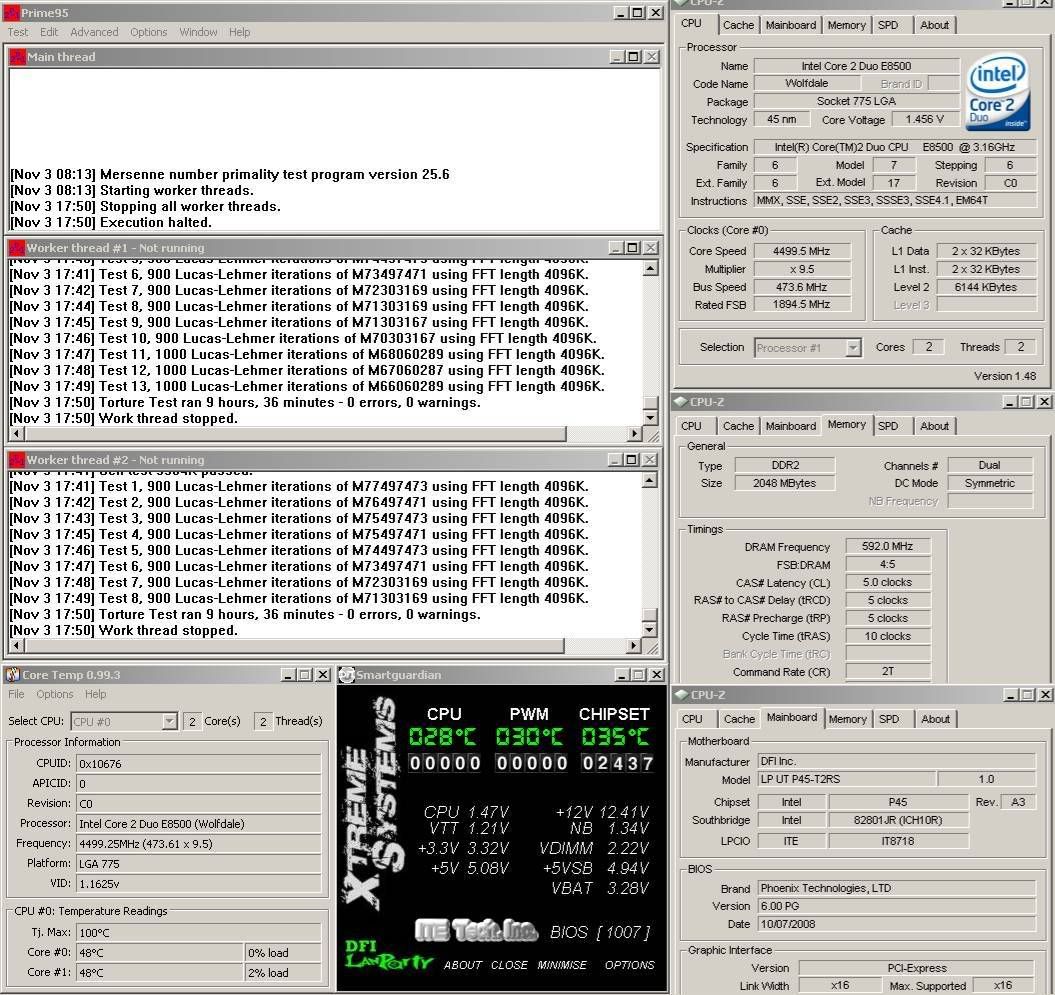Click the CPU-Z Memory window title icon

681,401
